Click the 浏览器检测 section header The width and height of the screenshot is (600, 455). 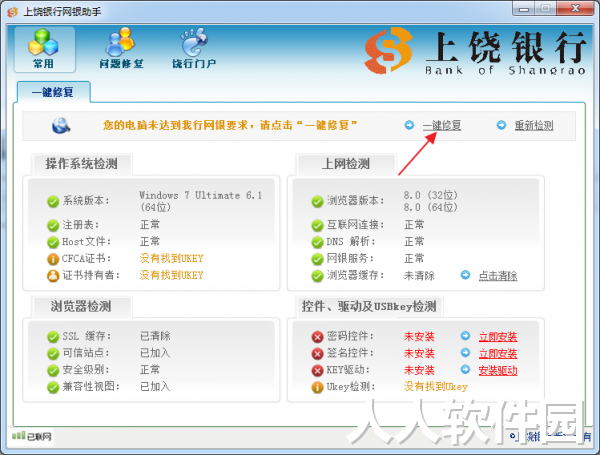click(81, 306)
